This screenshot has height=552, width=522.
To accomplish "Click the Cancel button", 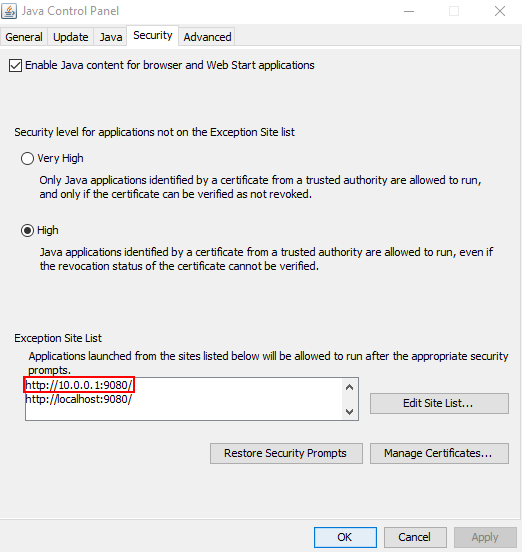I will coord(415,537).
